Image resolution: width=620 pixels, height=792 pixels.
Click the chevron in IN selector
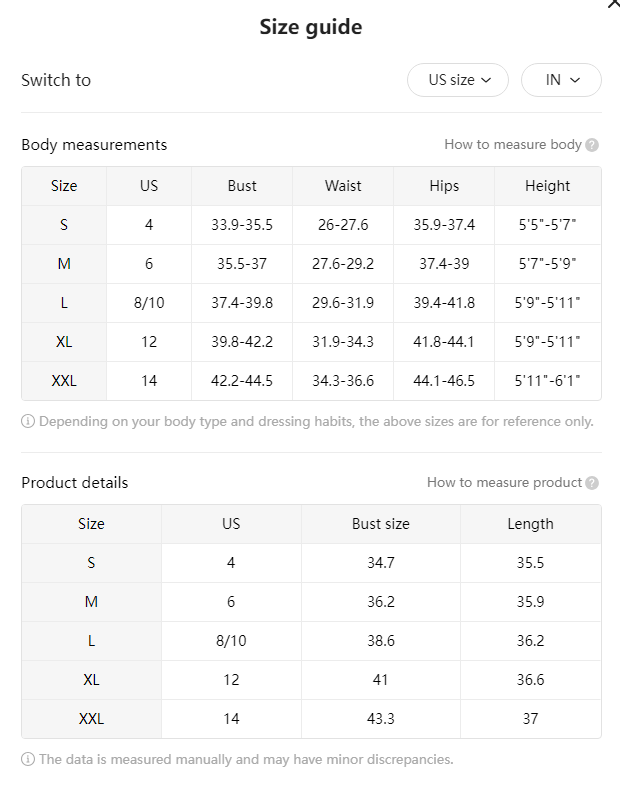[575, 80]
